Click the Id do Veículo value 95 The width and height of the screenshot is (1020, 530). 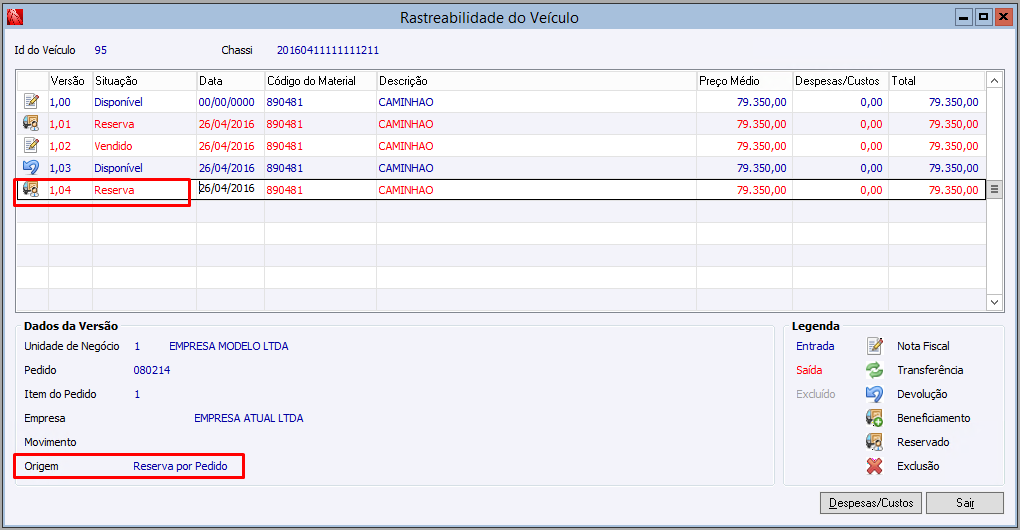tap(100, 50)
